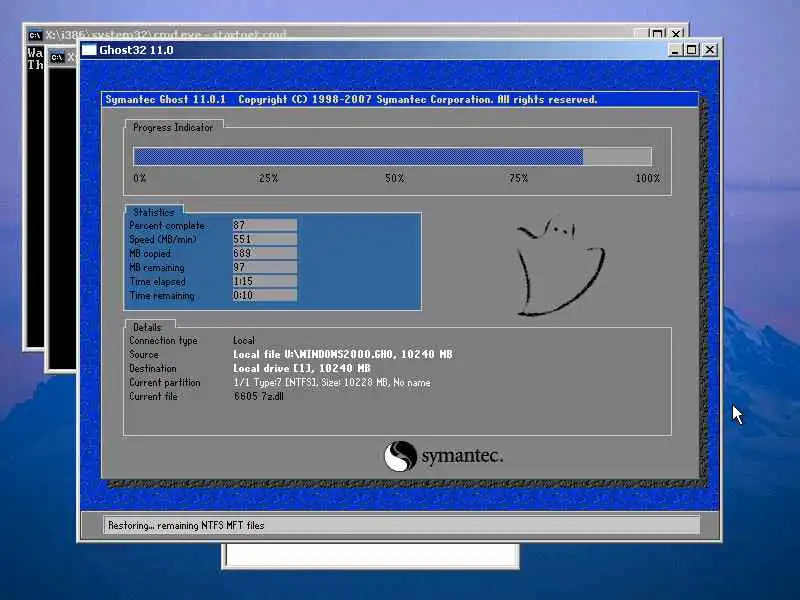Click the 25% progress marker
This screenshot has height=600, width=800.
[x=268, y=178]
